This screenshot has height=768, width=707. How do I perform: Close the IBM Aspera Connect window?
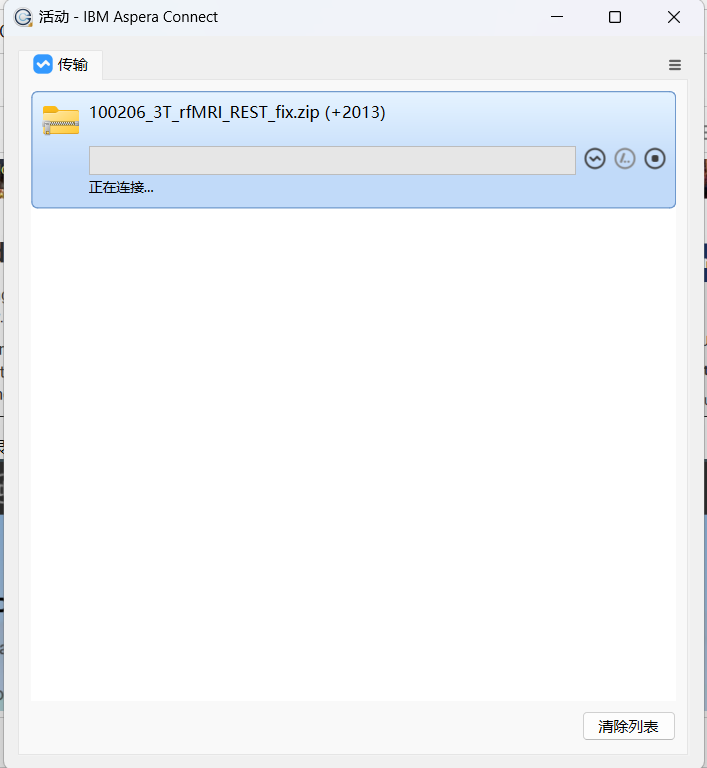tap(674, 17)
